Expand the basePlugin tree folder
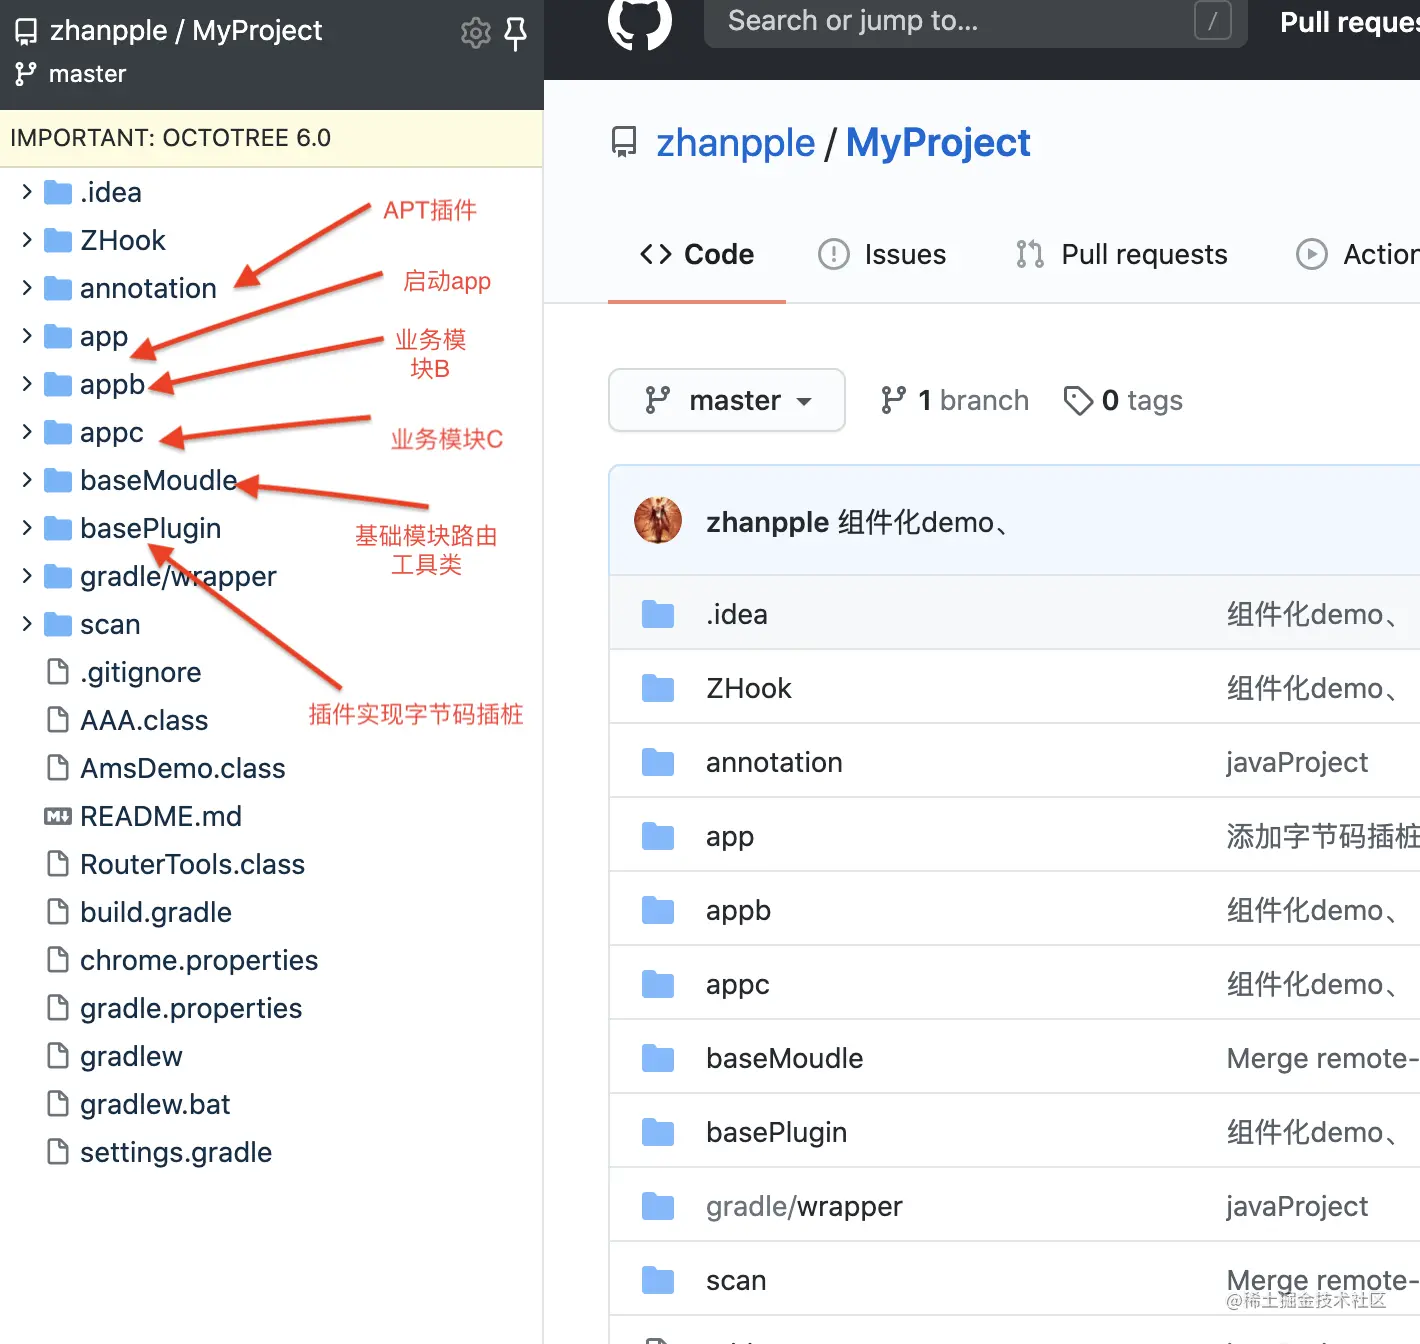Screen dimensions: 1420x1344 pyautogui.click(x=27, y=528)
